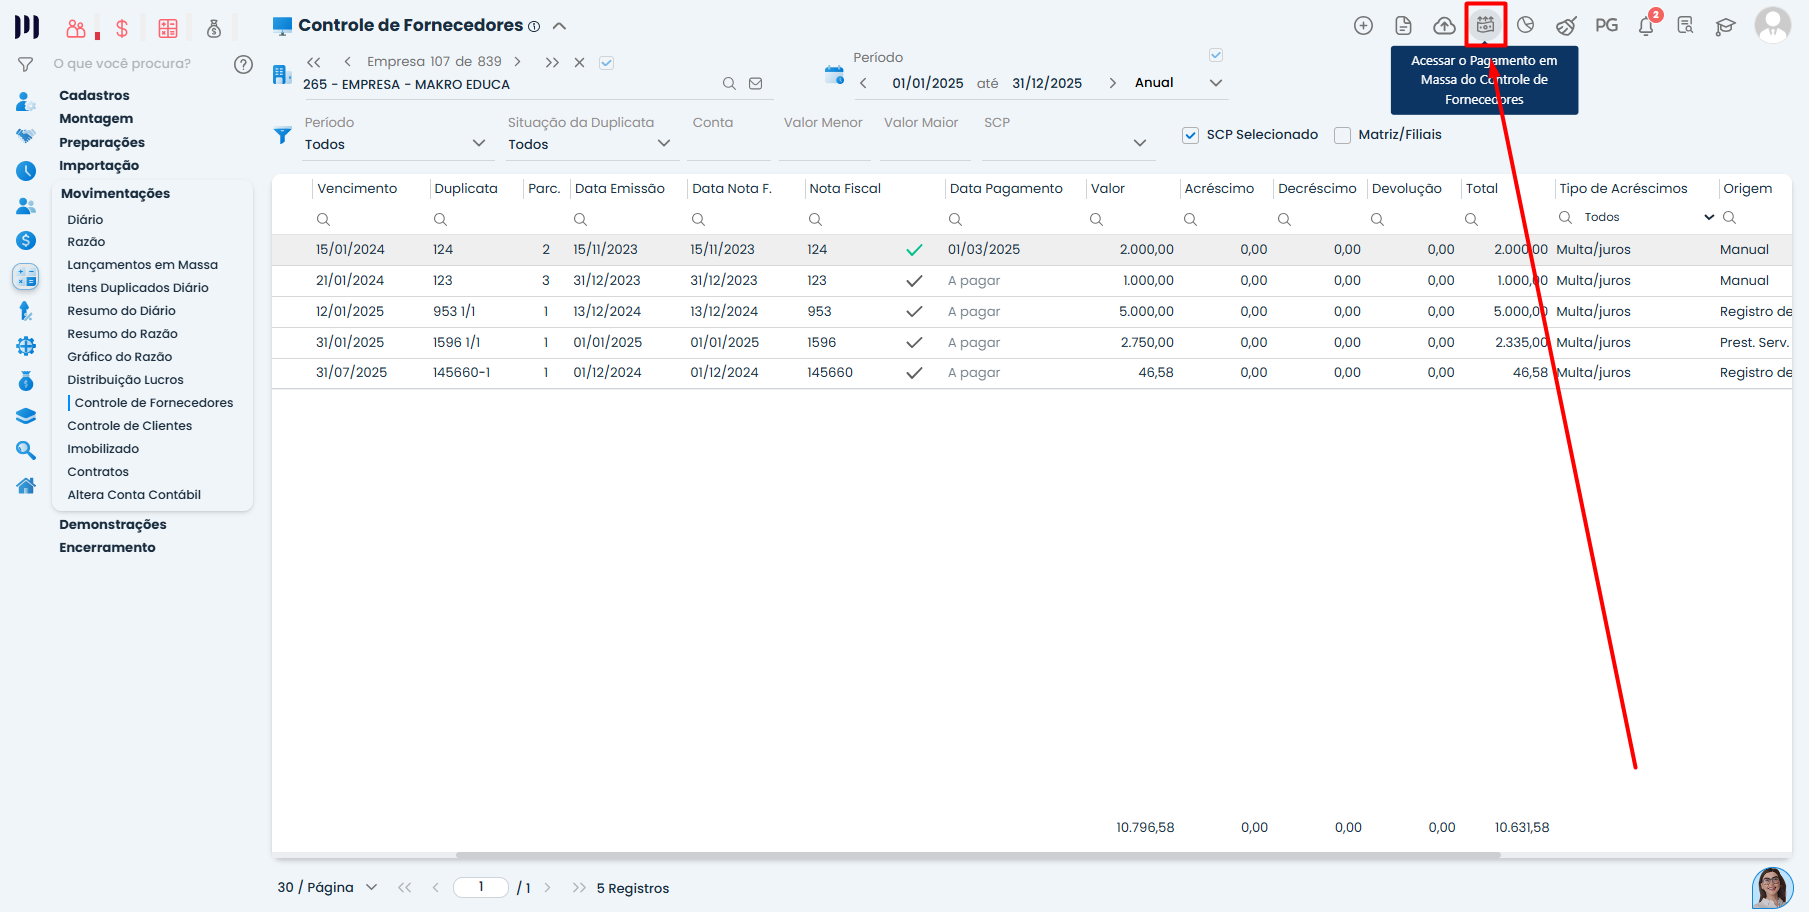Click the company search magnifier icon
The height and width of the screenshot is (912, 1809).
click(x=729, y=84)
